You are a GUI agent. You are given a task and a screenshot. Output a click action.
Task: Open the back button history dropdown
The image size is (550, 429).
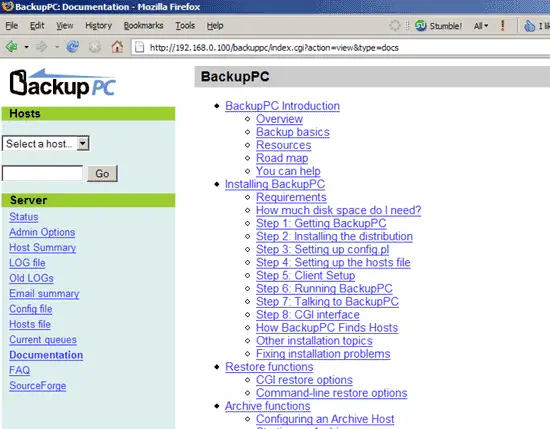[x=26, y=47]
